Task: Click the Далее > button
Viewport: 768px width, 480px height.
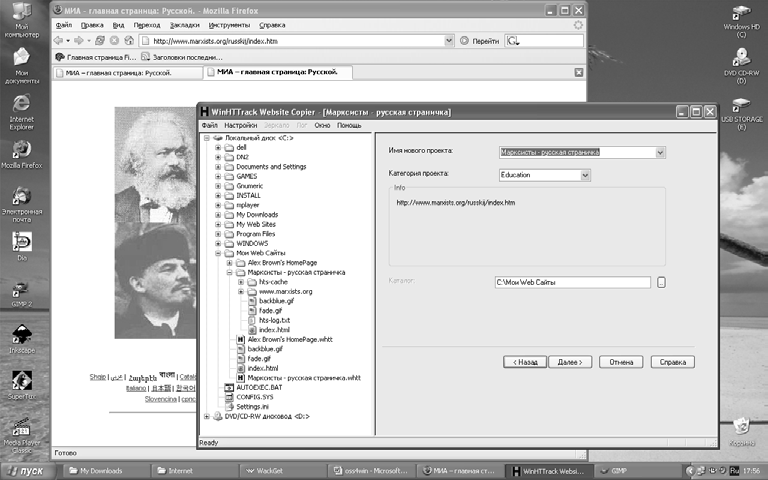Action: point(568,362)
